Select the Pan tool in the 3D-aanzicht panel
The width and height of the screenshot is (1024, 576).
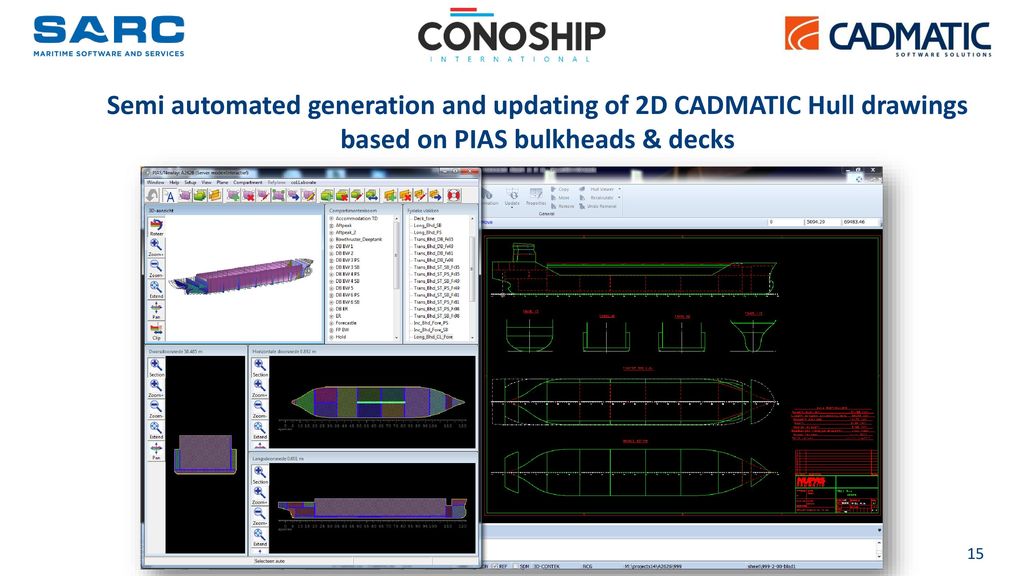point(156,310)
